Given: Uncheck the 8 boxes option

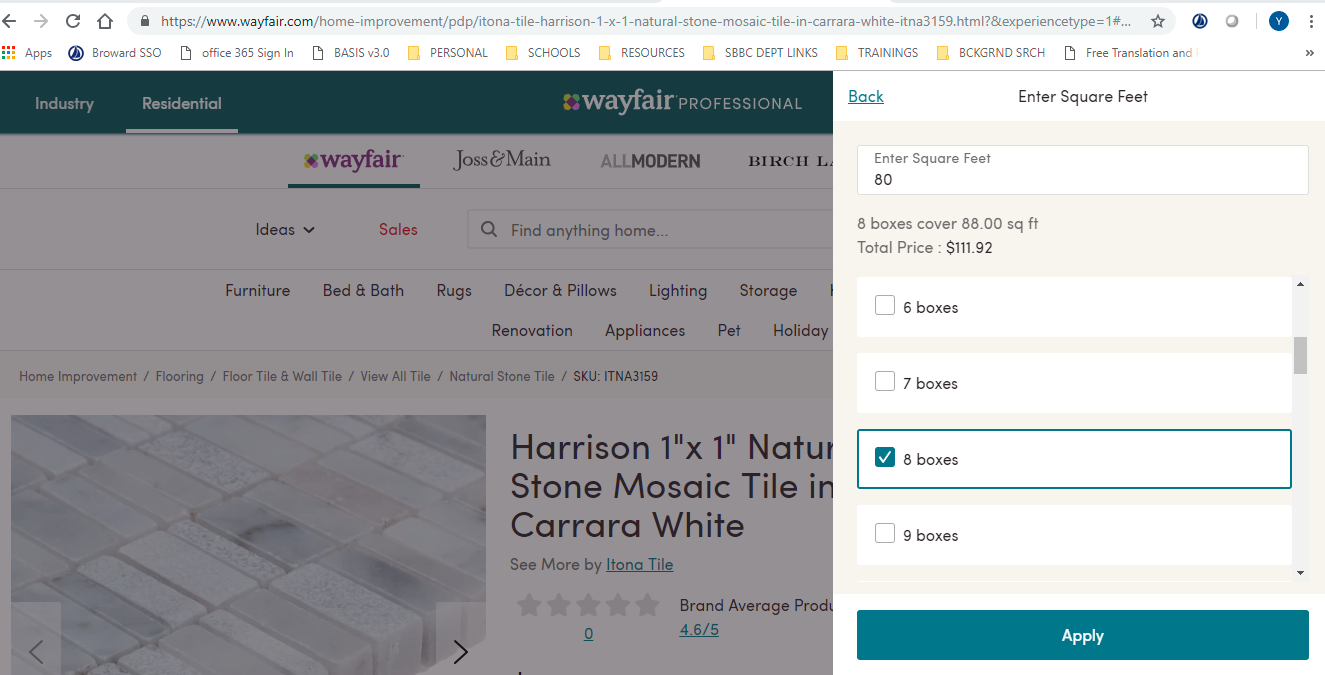Looking at the screenshot, I should pos(885,458).
